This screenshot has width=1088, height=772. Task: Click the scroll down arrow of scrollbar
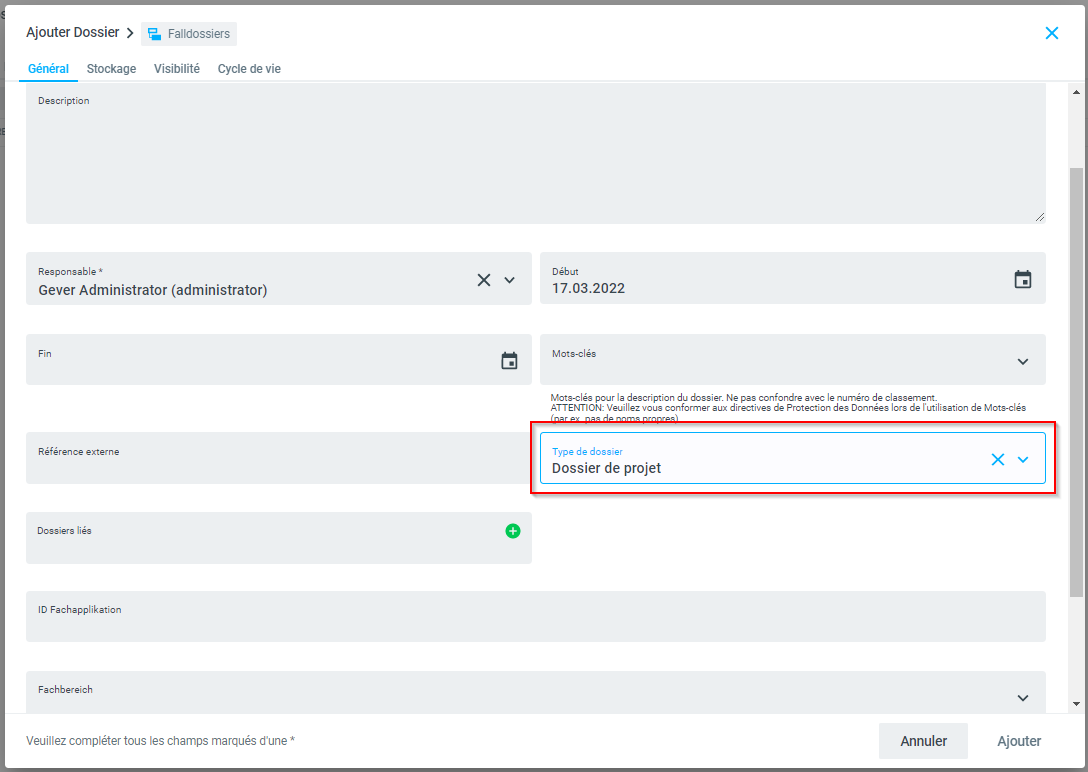click(1076, 704)
